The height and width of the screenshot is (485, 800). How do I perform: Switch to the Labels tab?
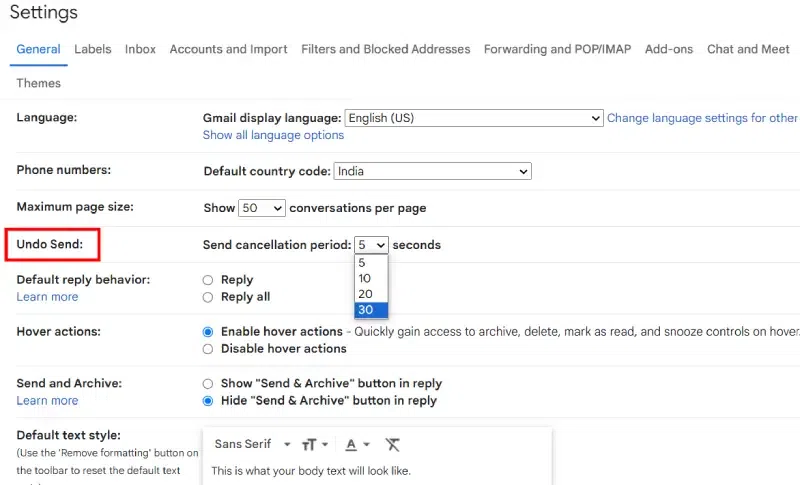click(x=93, y=49)
